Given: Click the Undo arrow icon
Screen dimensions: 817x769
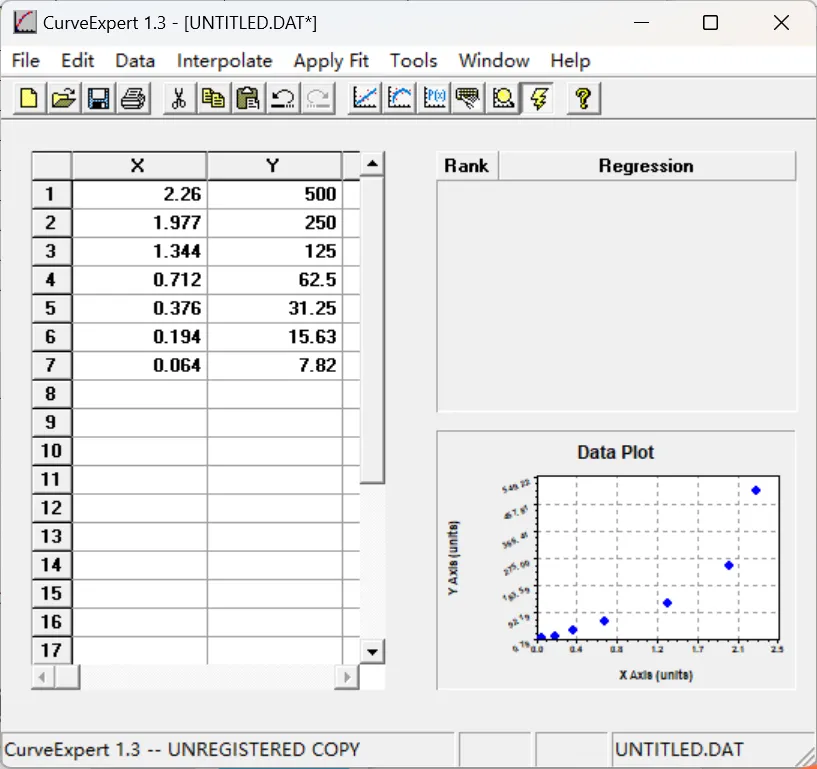Looking at the screenshot, I should point(282,98).
